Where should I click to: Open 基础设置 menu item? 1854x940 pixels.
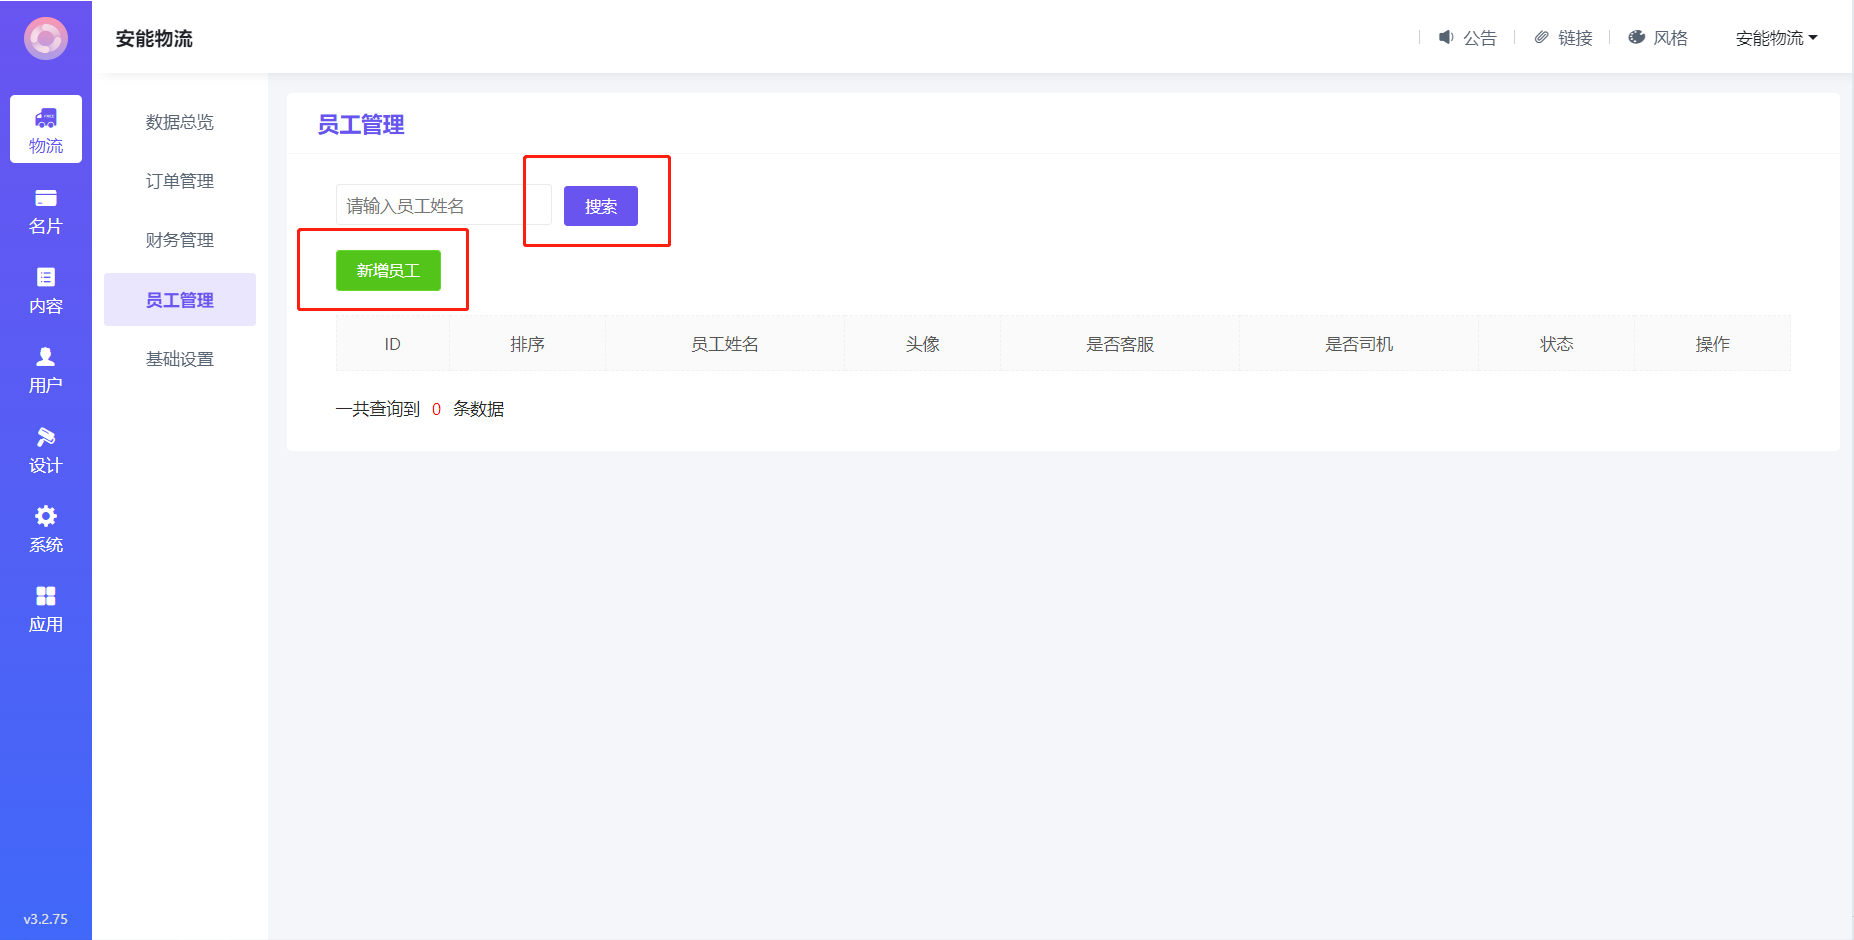(x=180, y=359)
